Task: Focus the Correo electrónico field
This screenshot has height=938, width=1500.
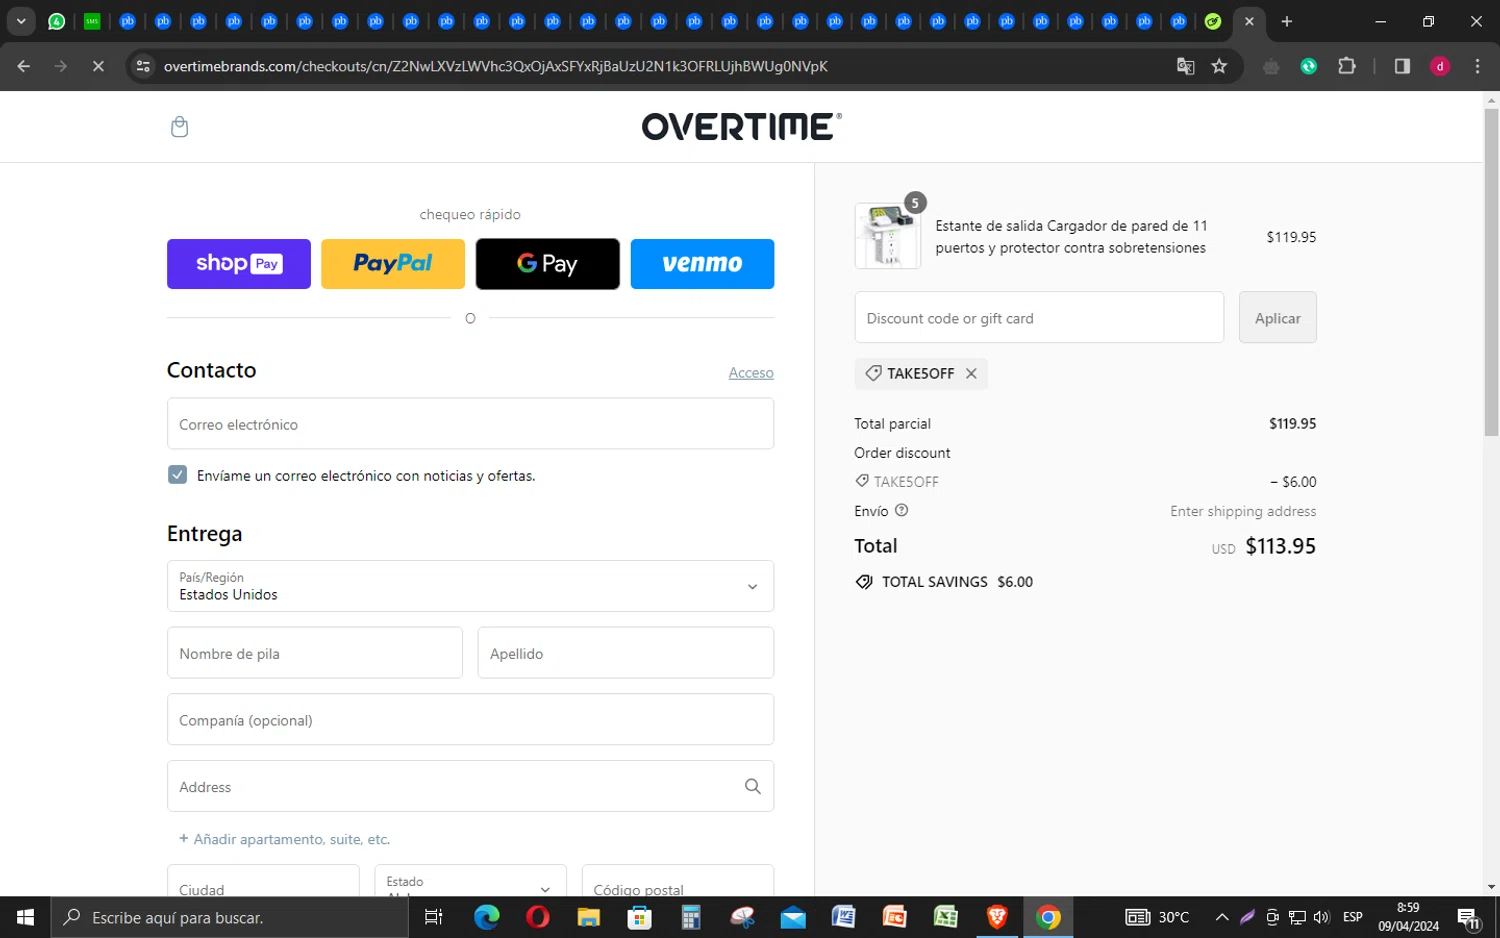Action: point(470,424)
